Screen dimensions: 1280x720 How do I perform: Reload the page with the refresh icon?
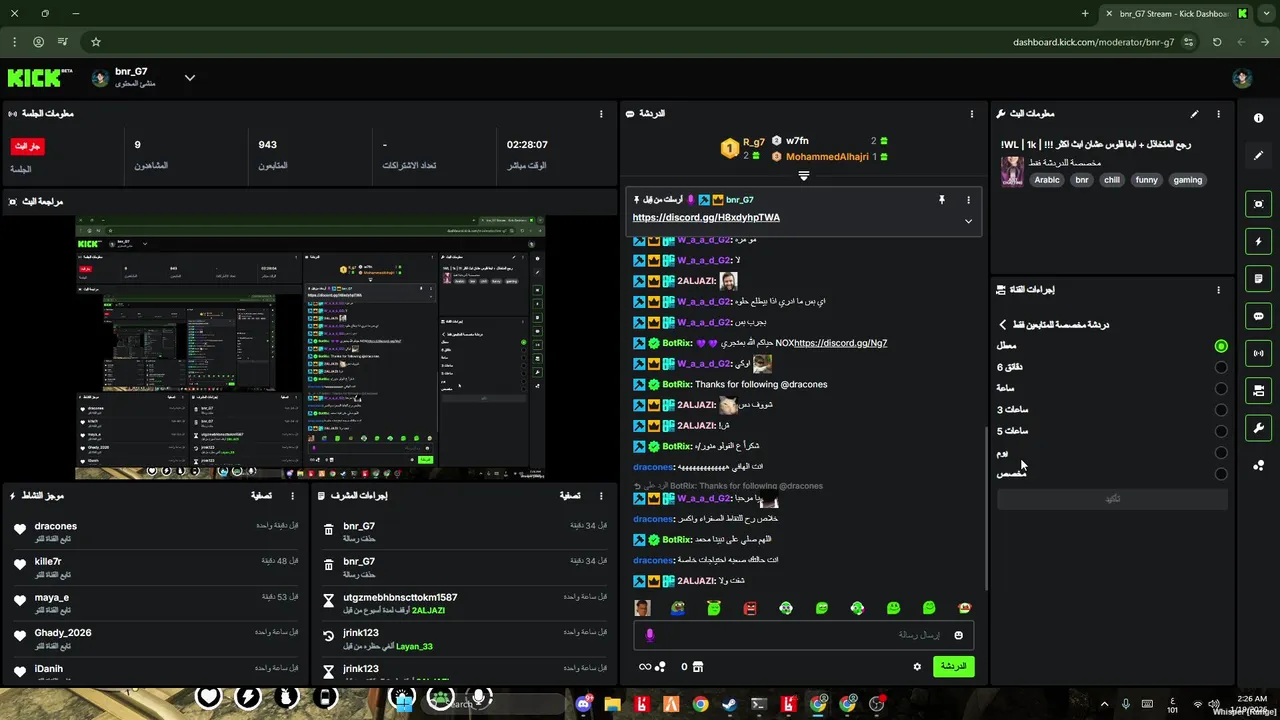(x=1217, y=42)
